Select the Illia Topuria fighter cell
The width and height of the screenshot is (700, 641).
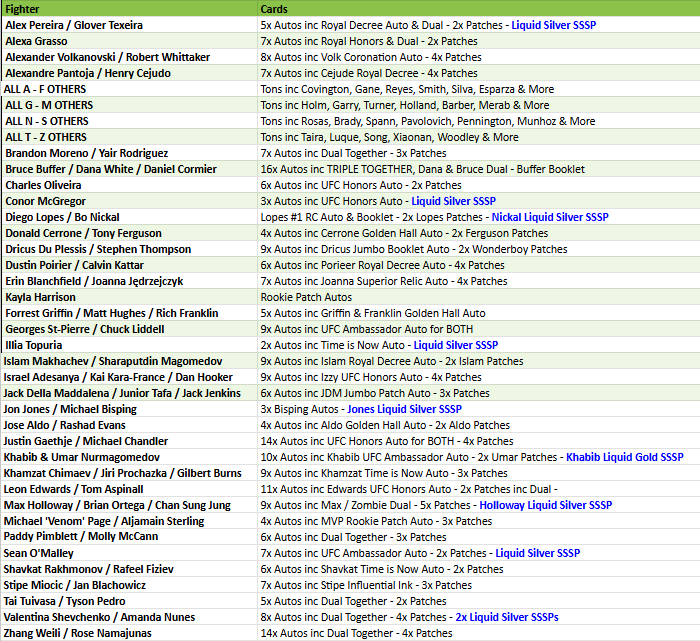37,345
